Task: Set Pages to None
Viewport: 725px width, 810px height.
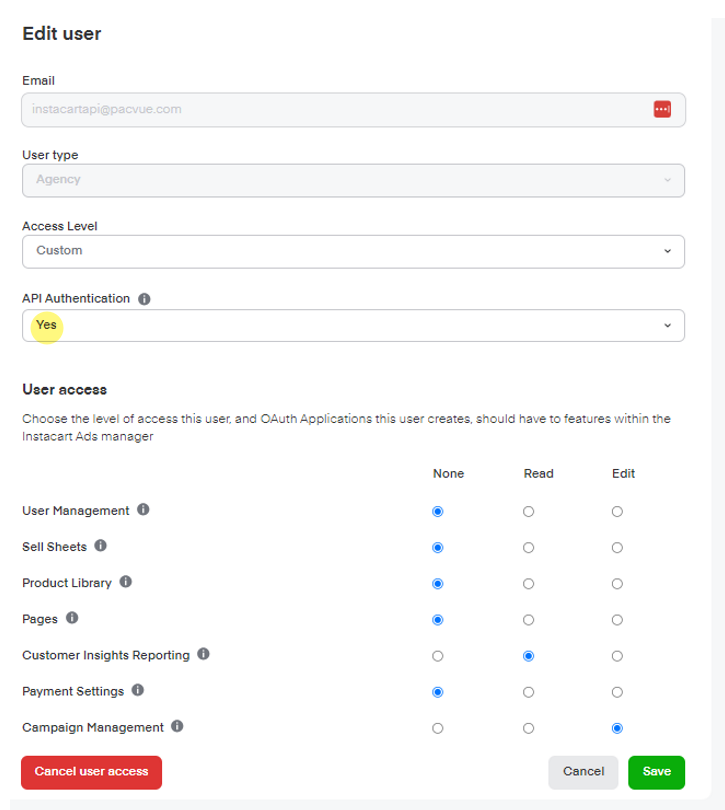Action: click(438, 620)
